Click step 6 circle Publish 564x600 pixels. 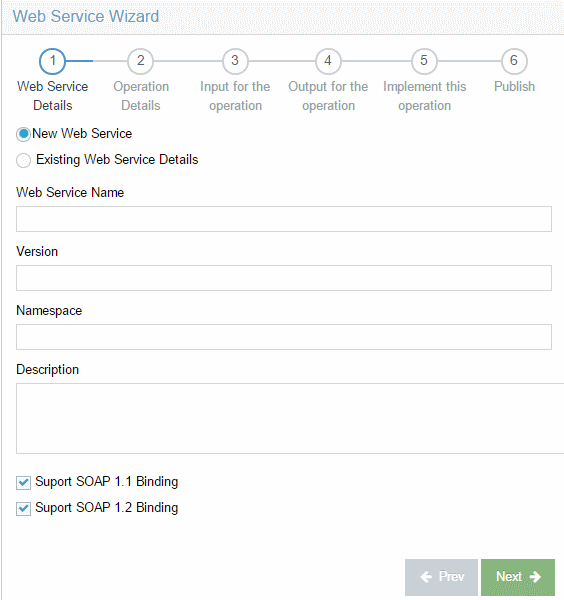point(514,61)
